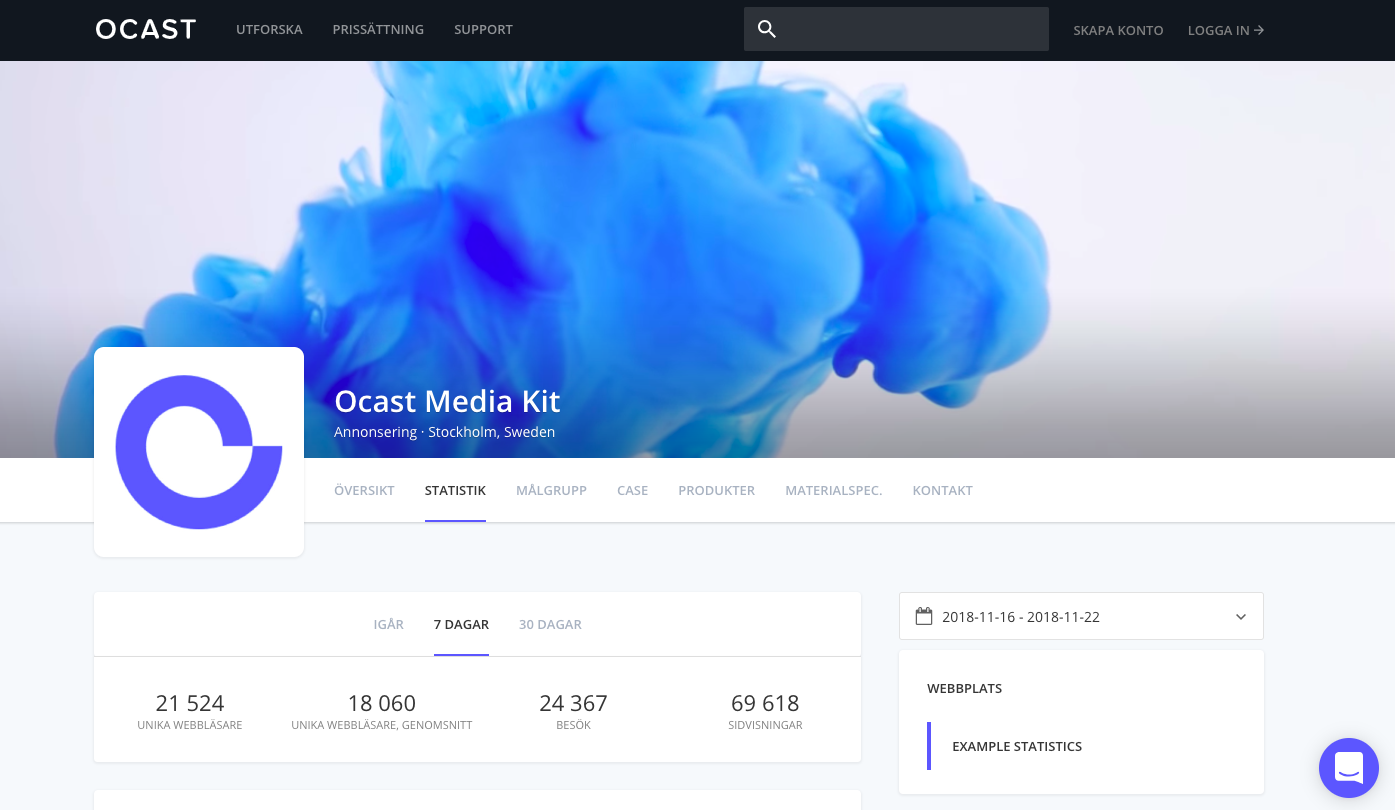Screen dimensions: 1395x810
Task: Click the calendar icon in date picker
Action: [x=924, y=616]
